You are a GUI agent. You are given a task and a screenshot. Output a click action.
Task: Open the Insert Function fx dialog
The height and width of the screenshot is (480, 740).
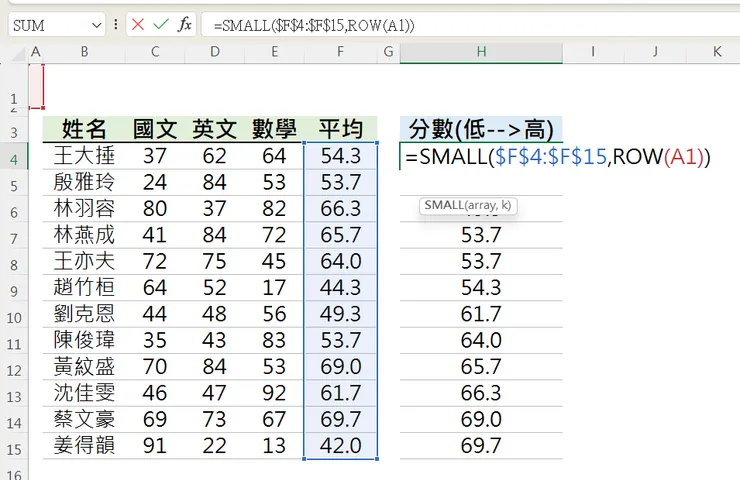[185, 25]
